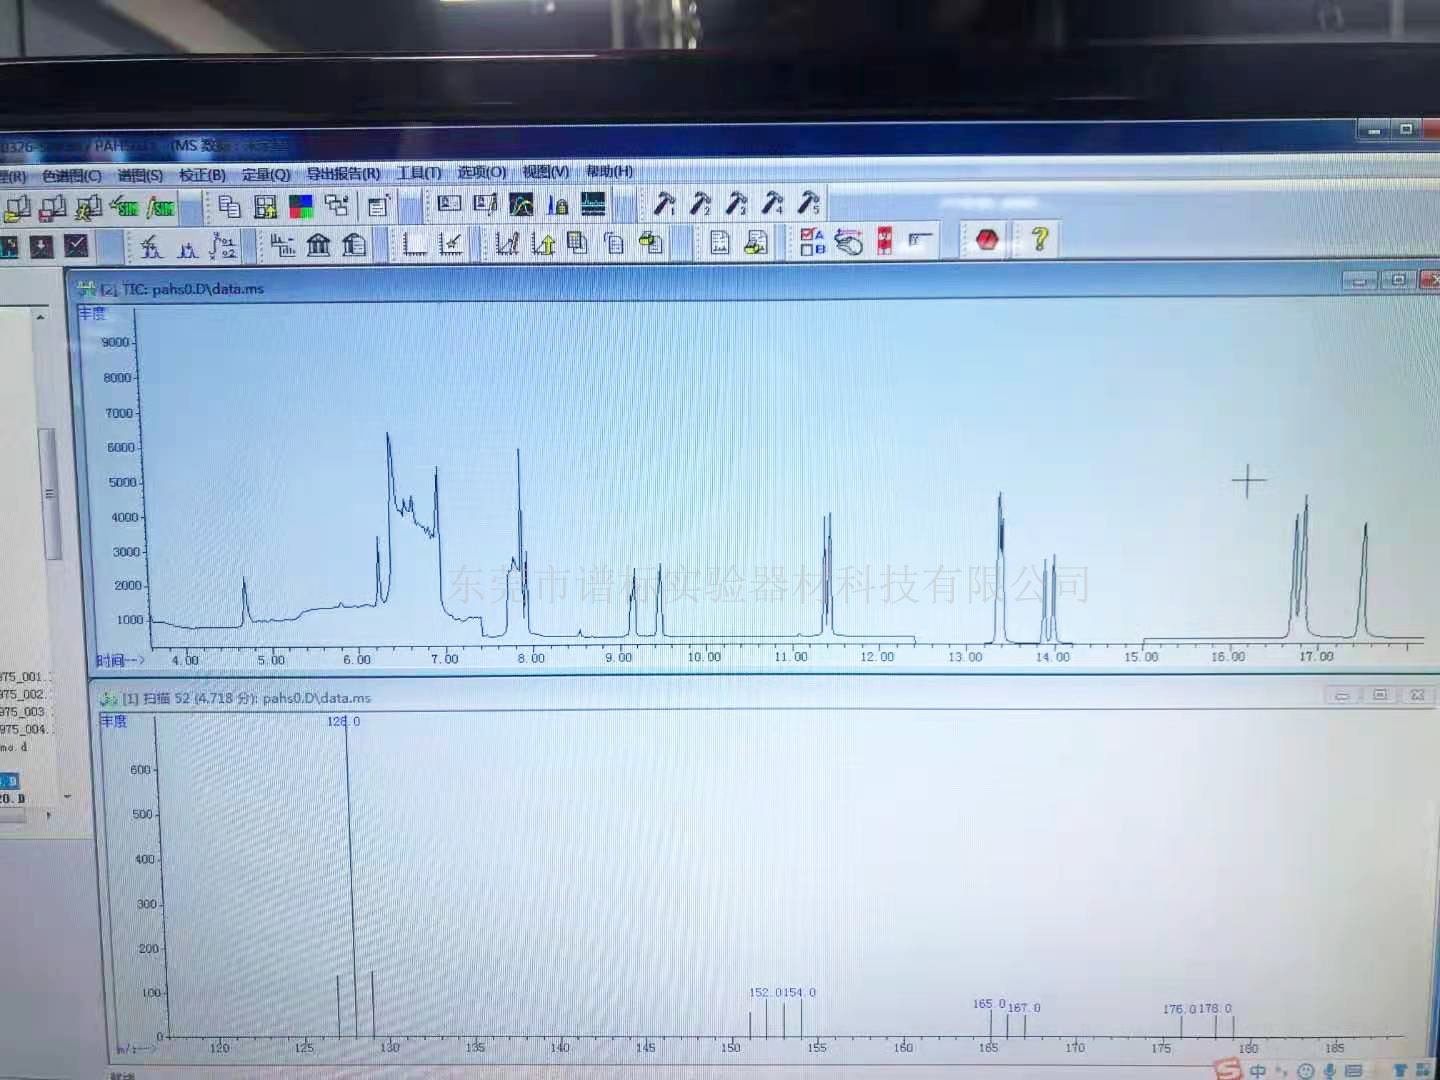The width and height of the screenshot is (1440, 1080).
Task: Open the 校正(B) menu
Action: coord(202,174)
